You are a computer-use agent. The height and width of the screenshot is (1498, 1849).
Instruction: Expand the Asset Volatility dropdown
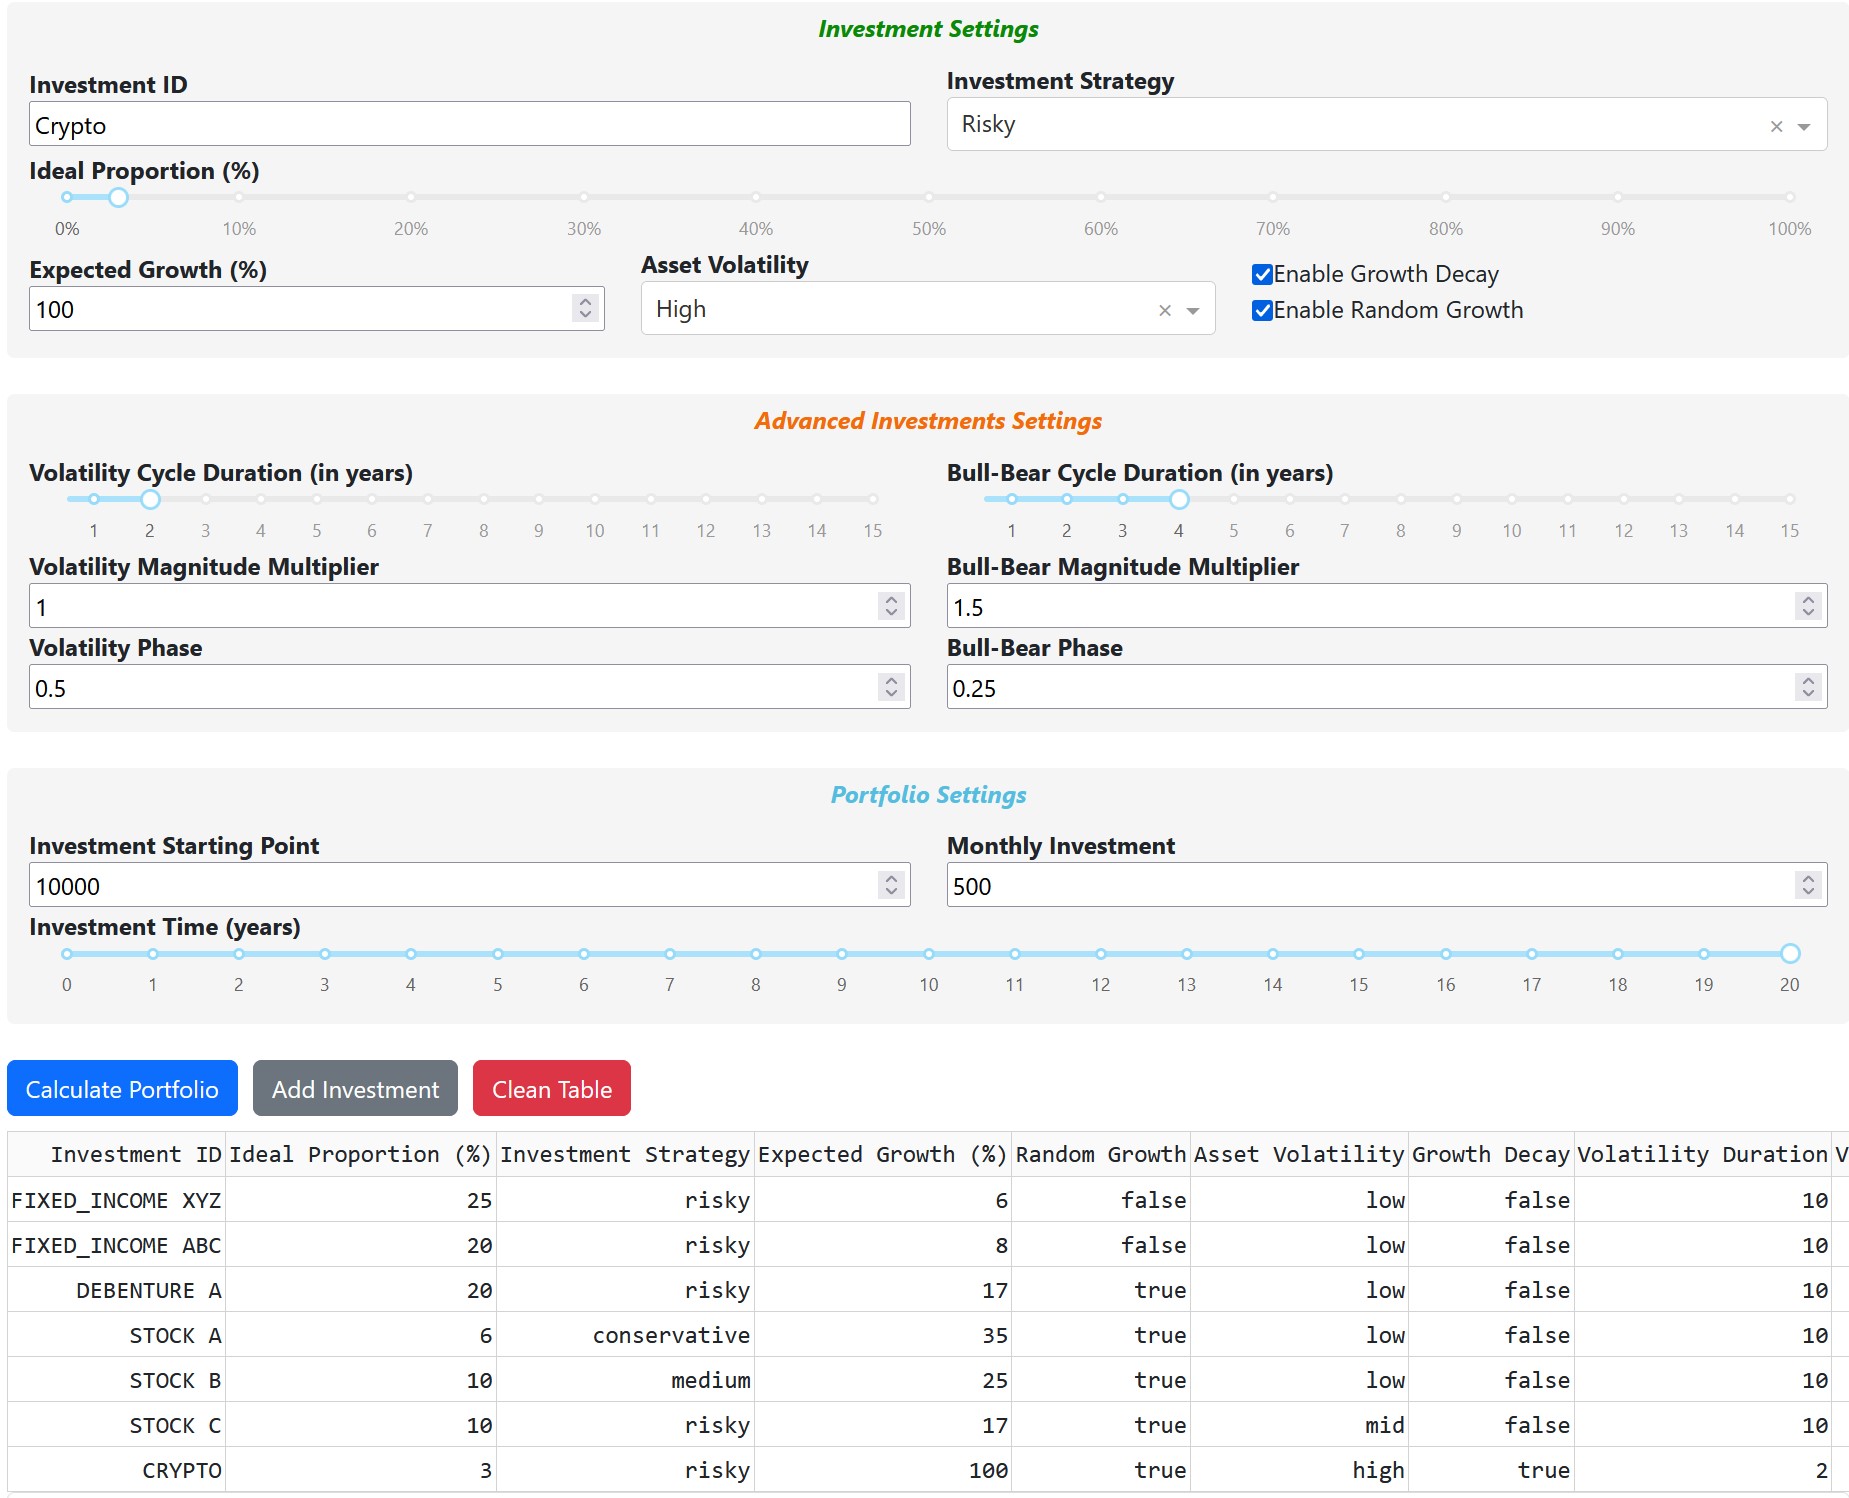(1192, 309)
